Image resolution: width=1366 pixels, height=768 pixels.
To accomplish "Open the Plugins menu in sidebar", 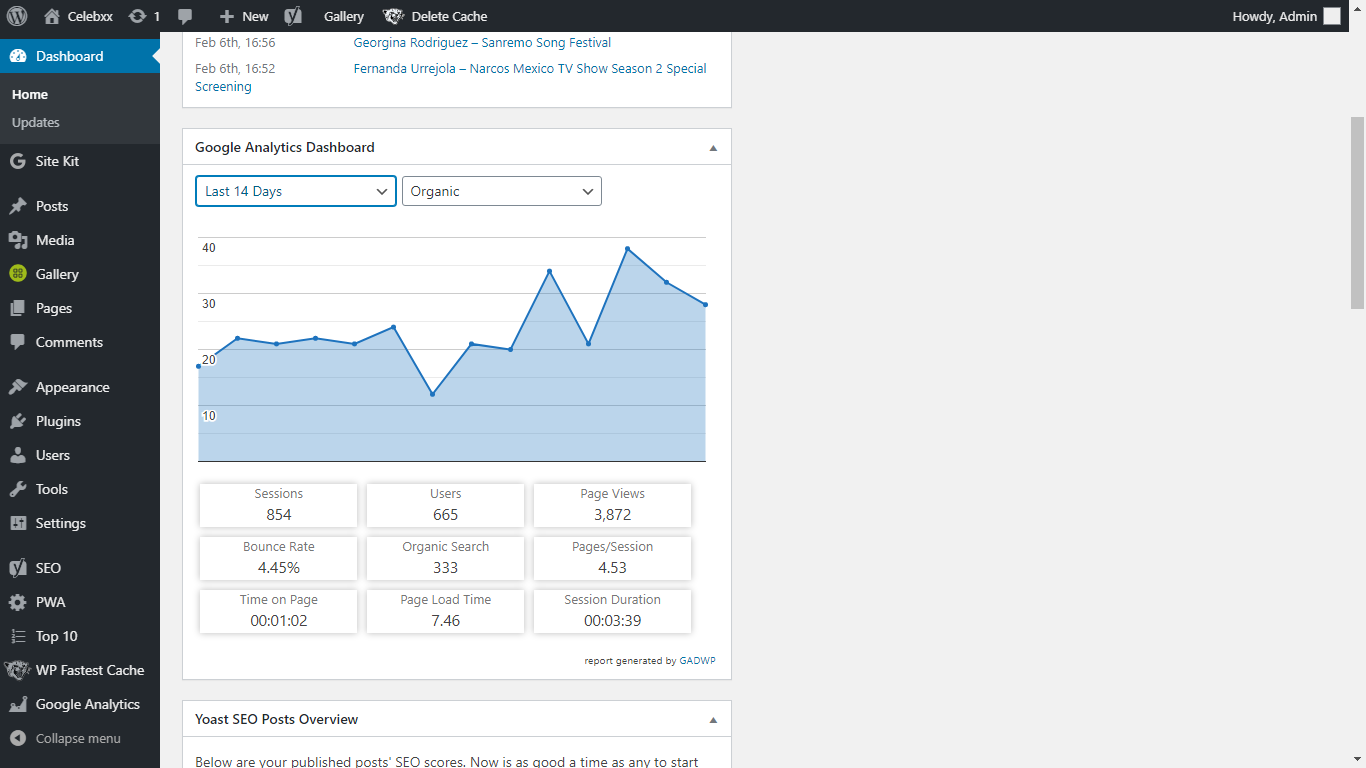I will (58, 421).
